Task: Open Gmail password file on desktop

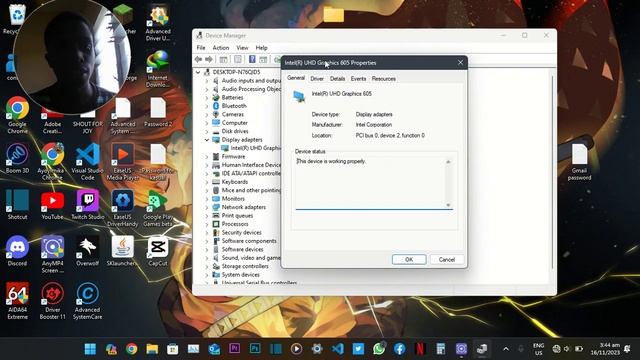Action: pyautogui.click(x=579, y=162)
